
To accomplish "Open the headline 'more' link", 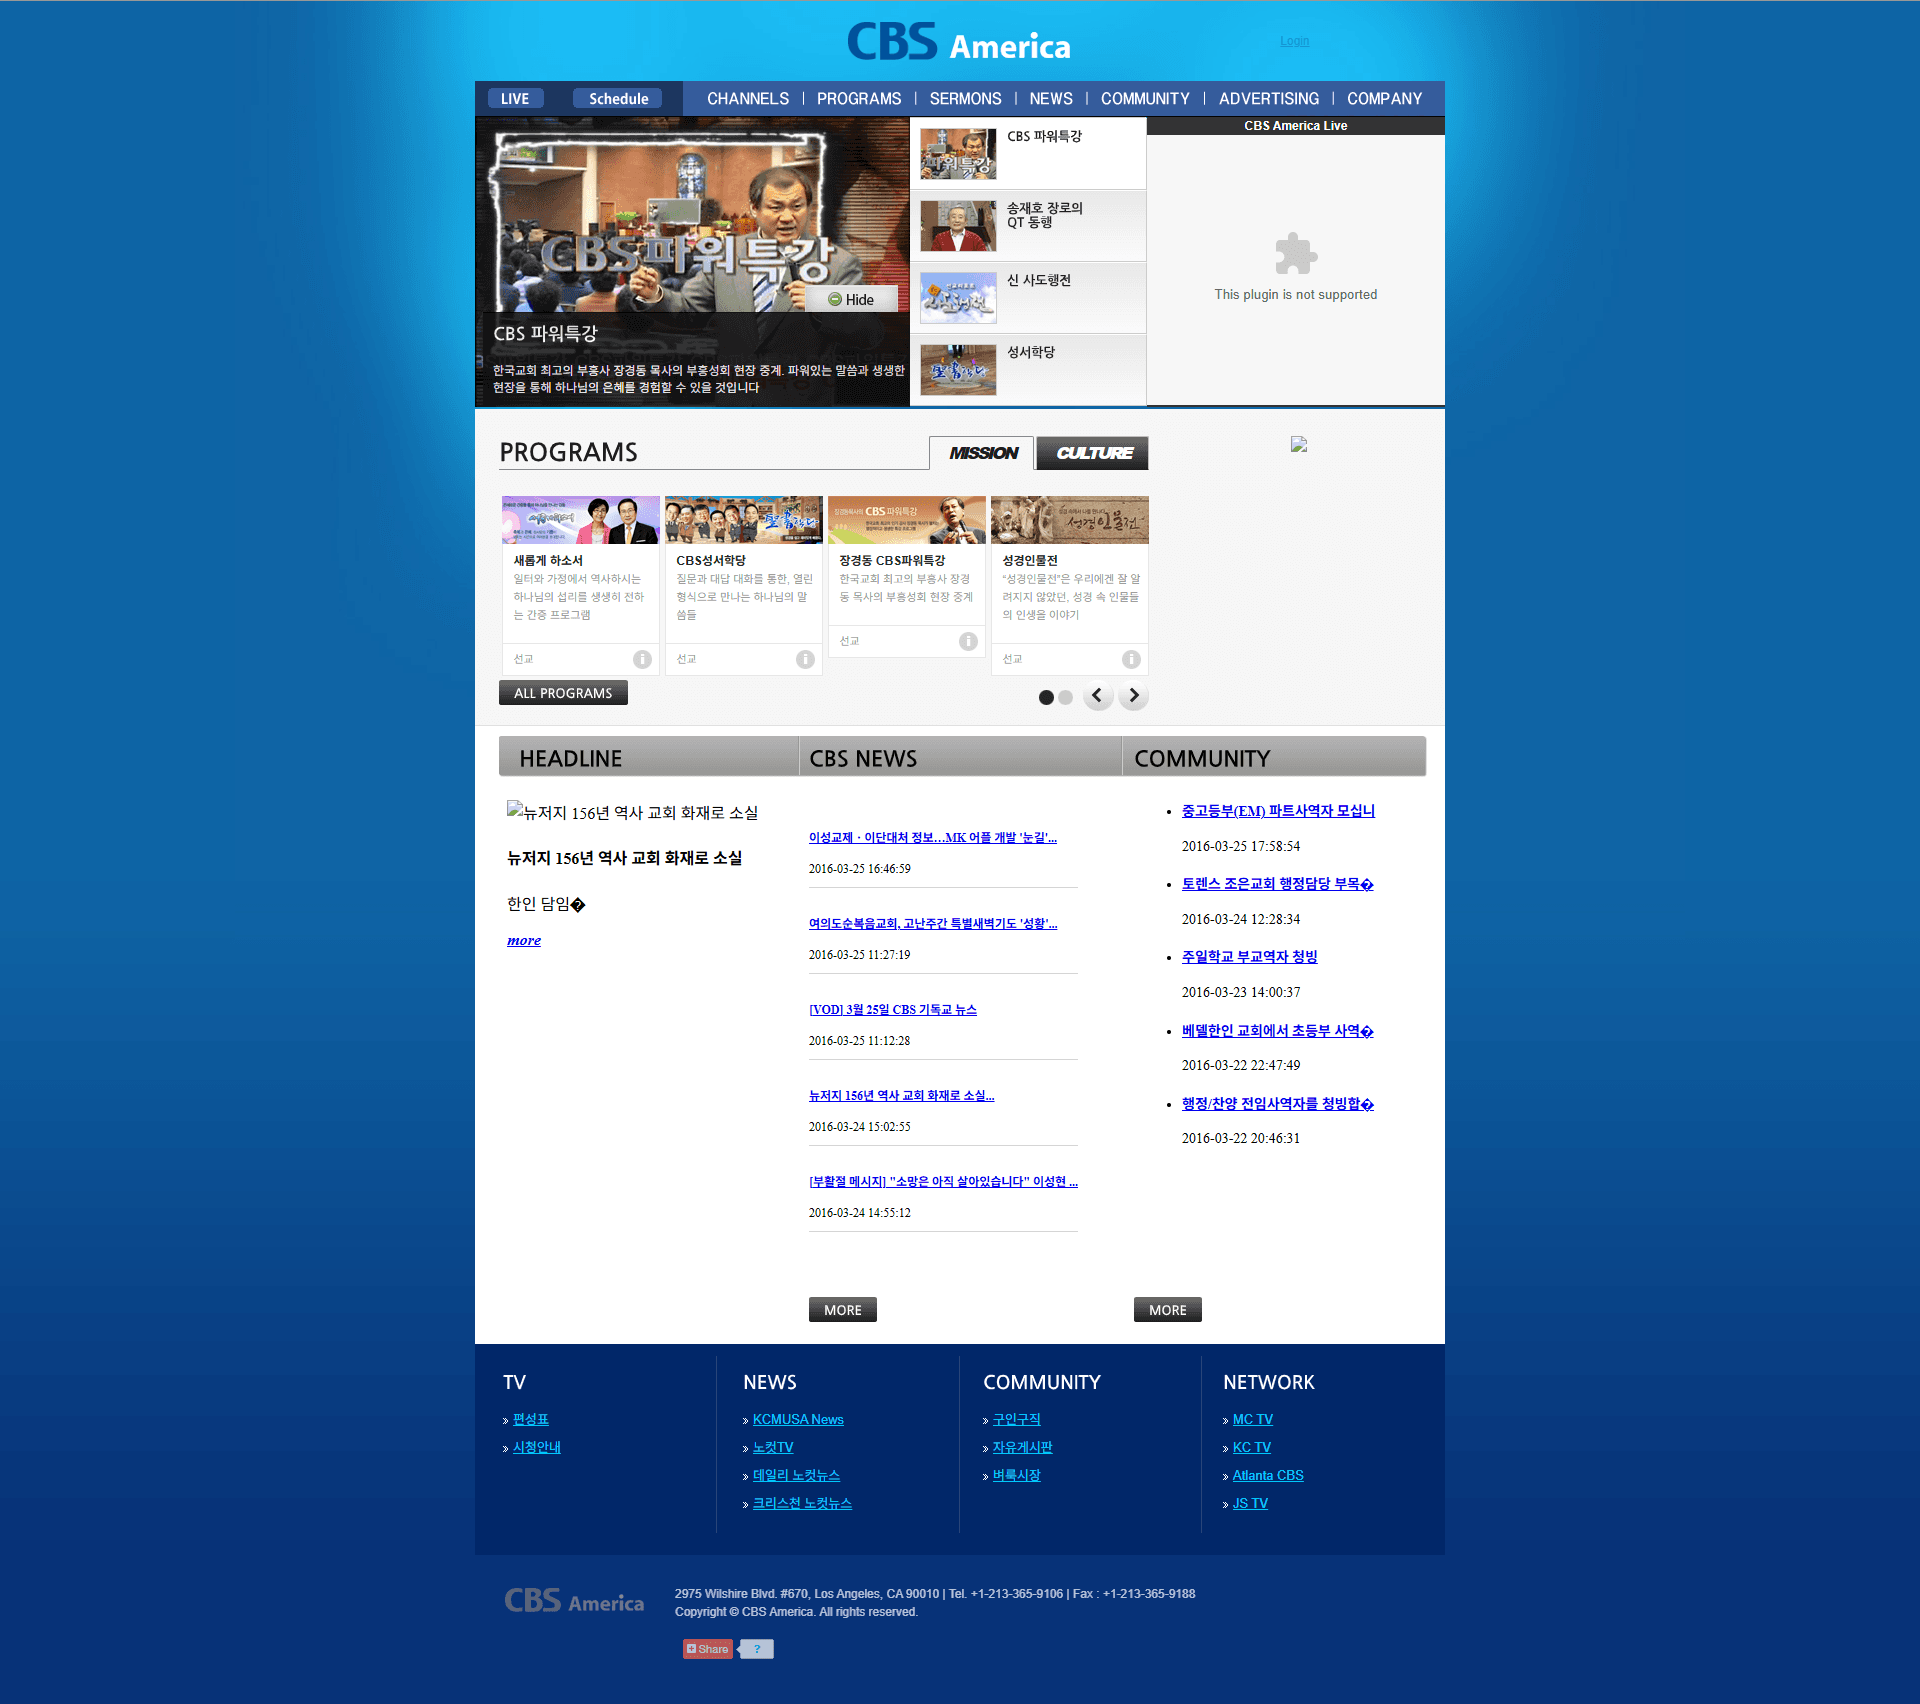I will click(x=524, y=940).
